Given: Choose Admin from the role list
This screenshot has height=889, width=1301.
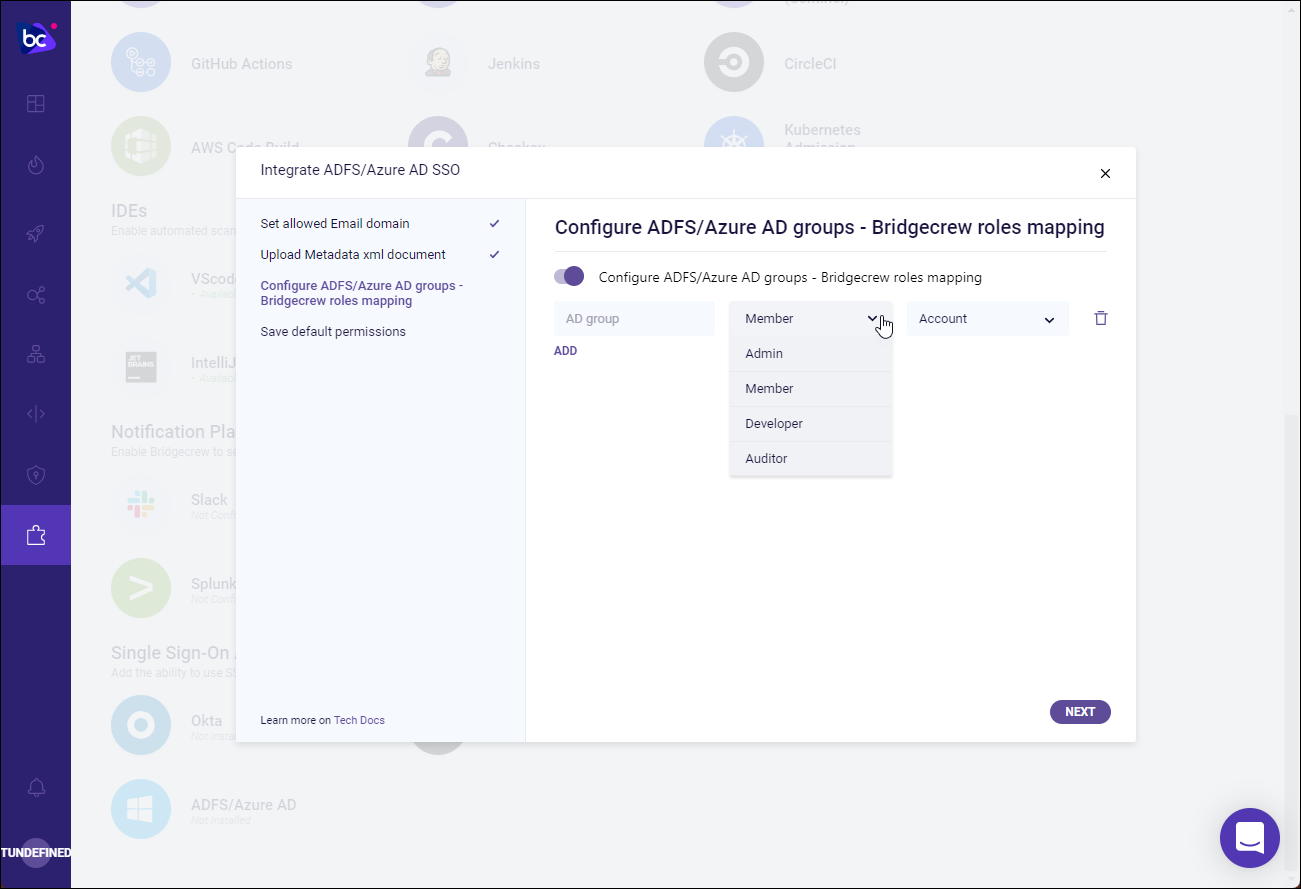Looking at the screenshot, I should (810, 354).
